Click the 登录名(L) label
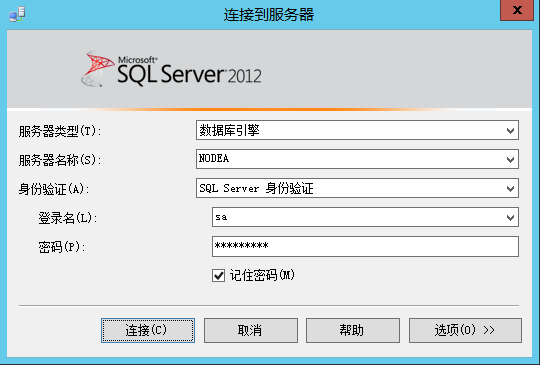This screenshot has width=540, height=365. click(67, 218)
